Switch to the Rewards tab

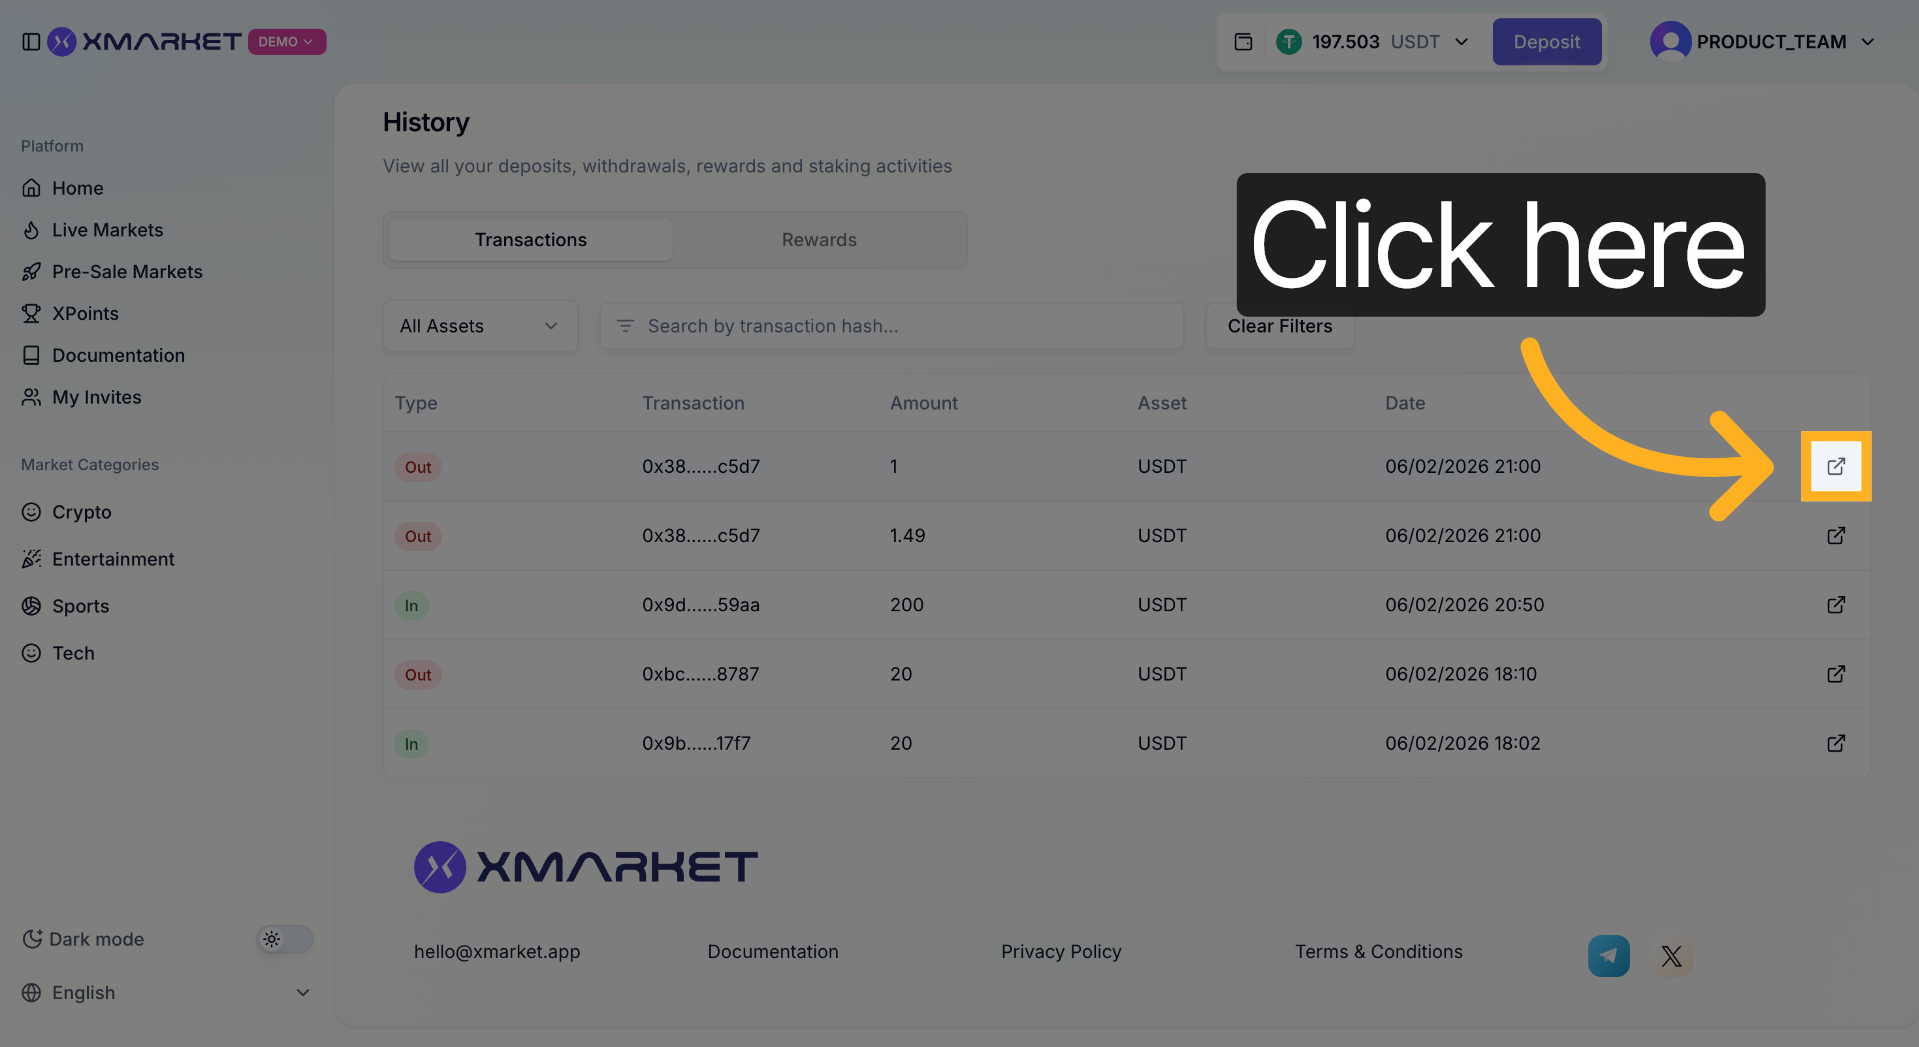click(x=818, y=240)
